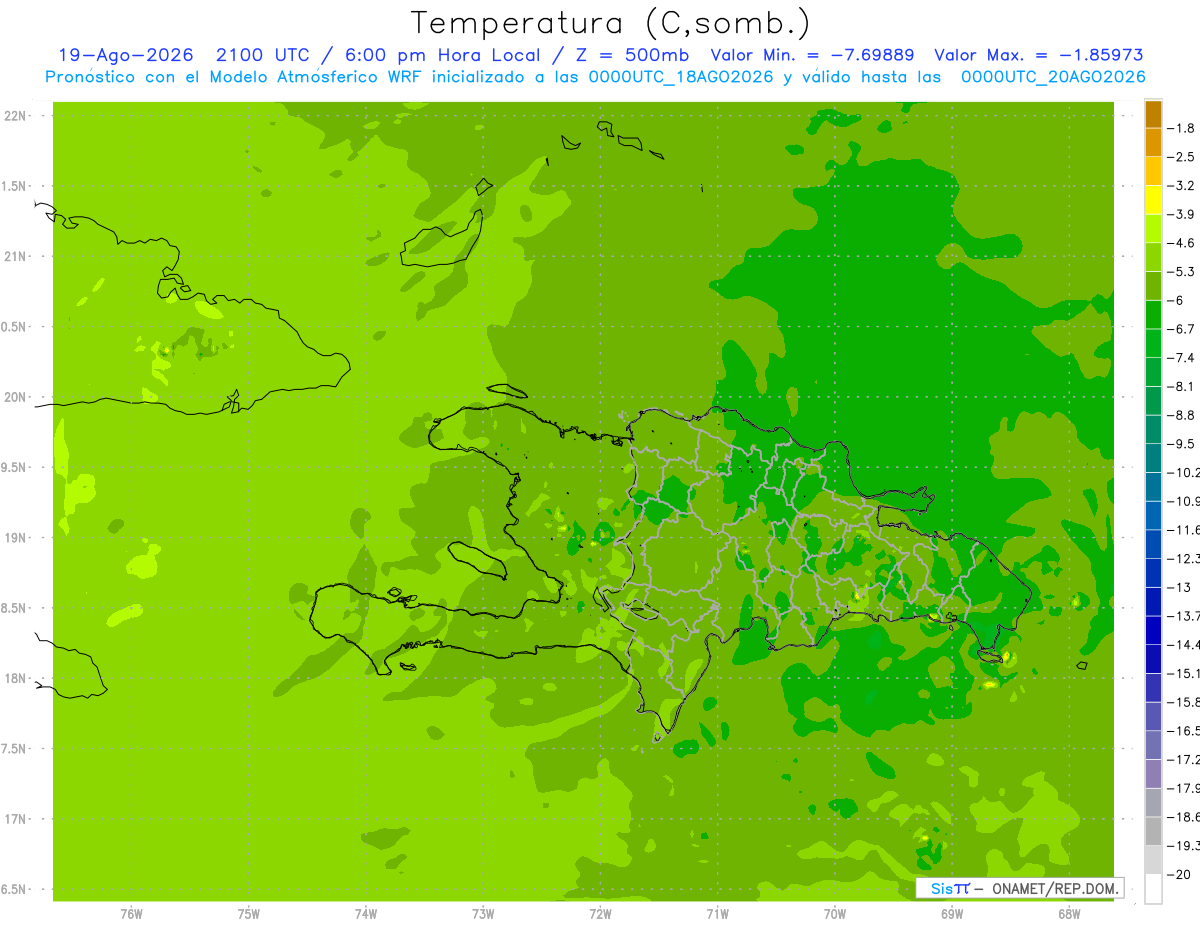Click the "-7.4" colorbar label
This screenshot has height=927, width=1200.
1183,358
